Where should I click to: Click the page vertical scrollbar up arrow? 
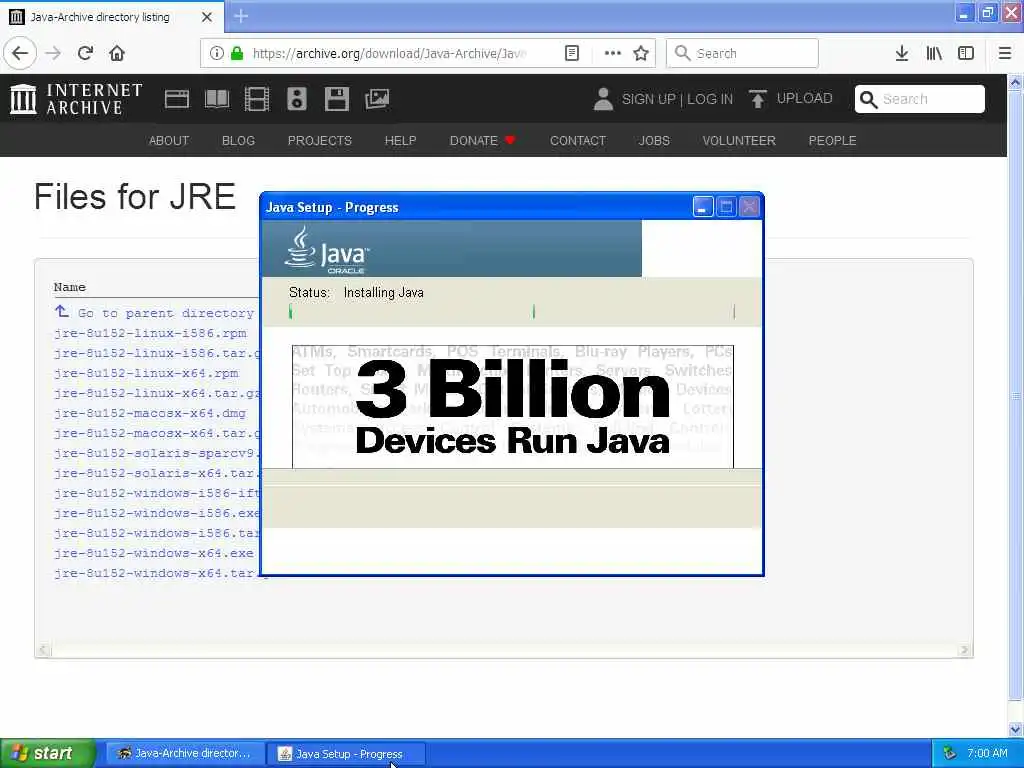1015,82
